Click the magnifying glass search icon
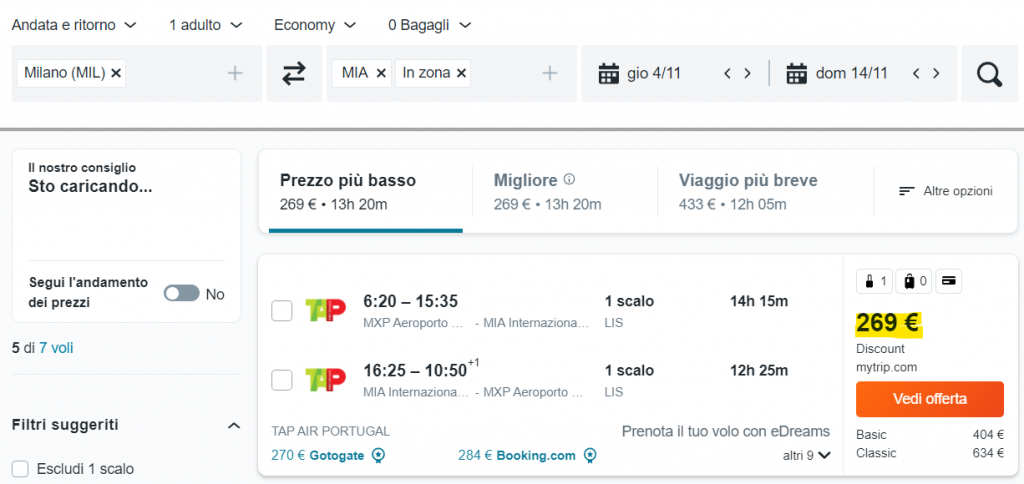The height and width of the screenshot is (484, 1024). (x=989, y=74)
